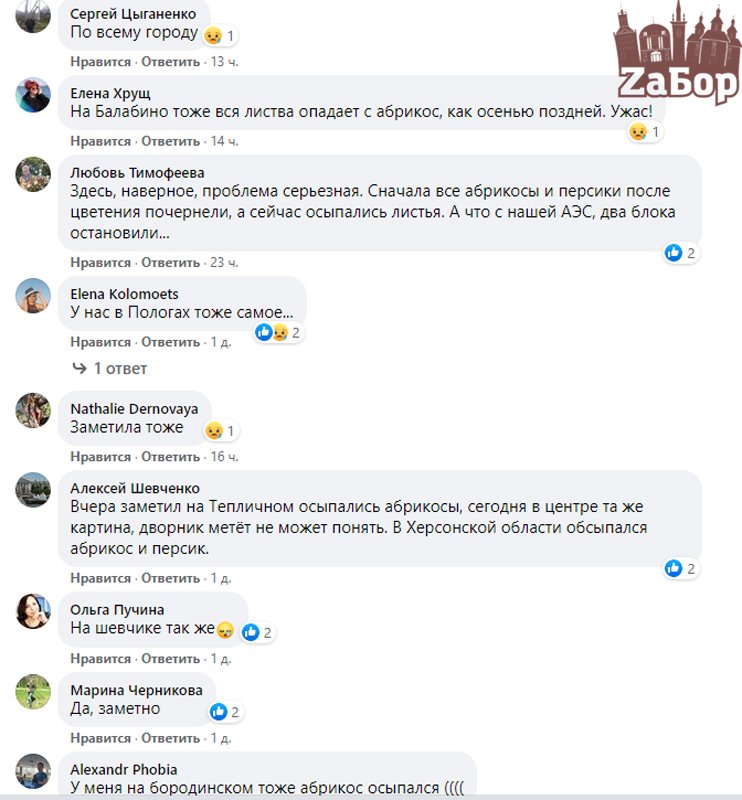742x800 pixels.
Task: Click sad reaction on Сергей Цыганенко's comment
Action: click(x=220, y=36)
